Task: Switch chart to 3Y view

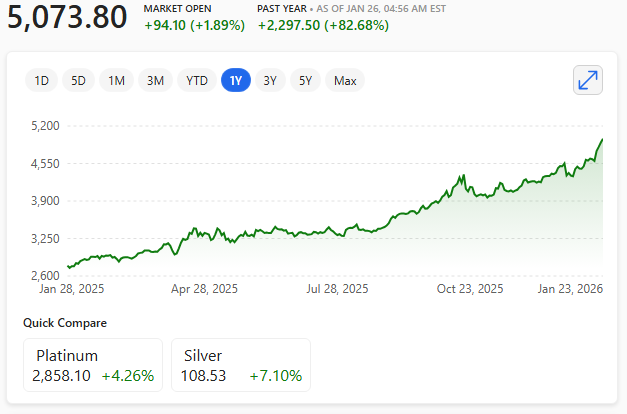Action: click(270, 80)
